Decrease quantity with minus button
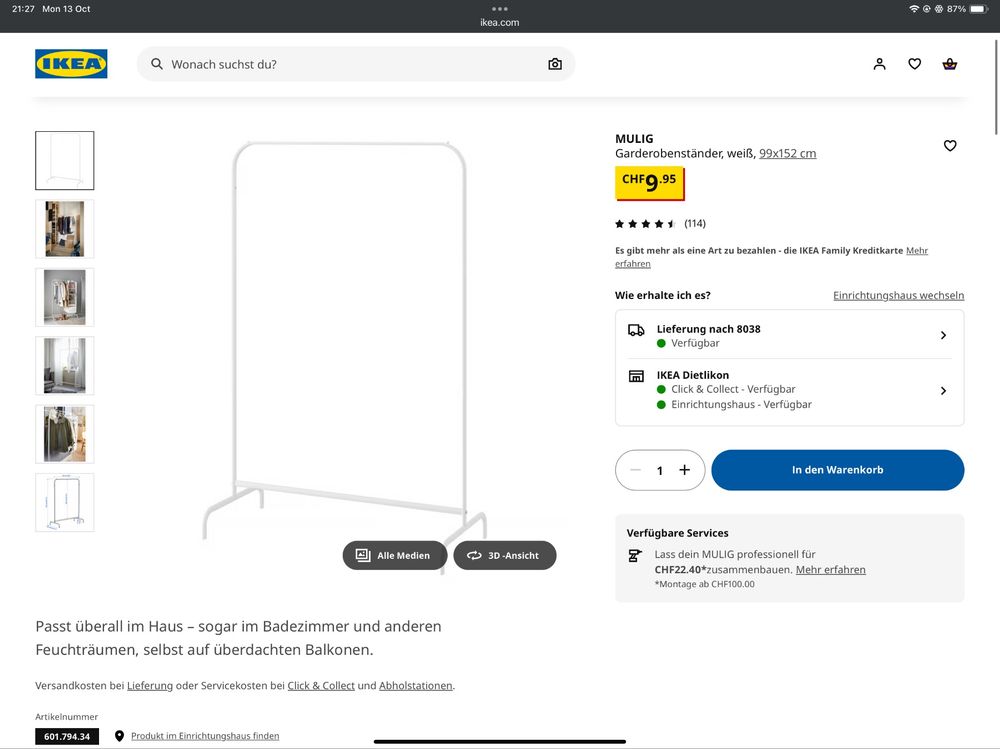Screen dimensions: 1000x749 point(635,470)
